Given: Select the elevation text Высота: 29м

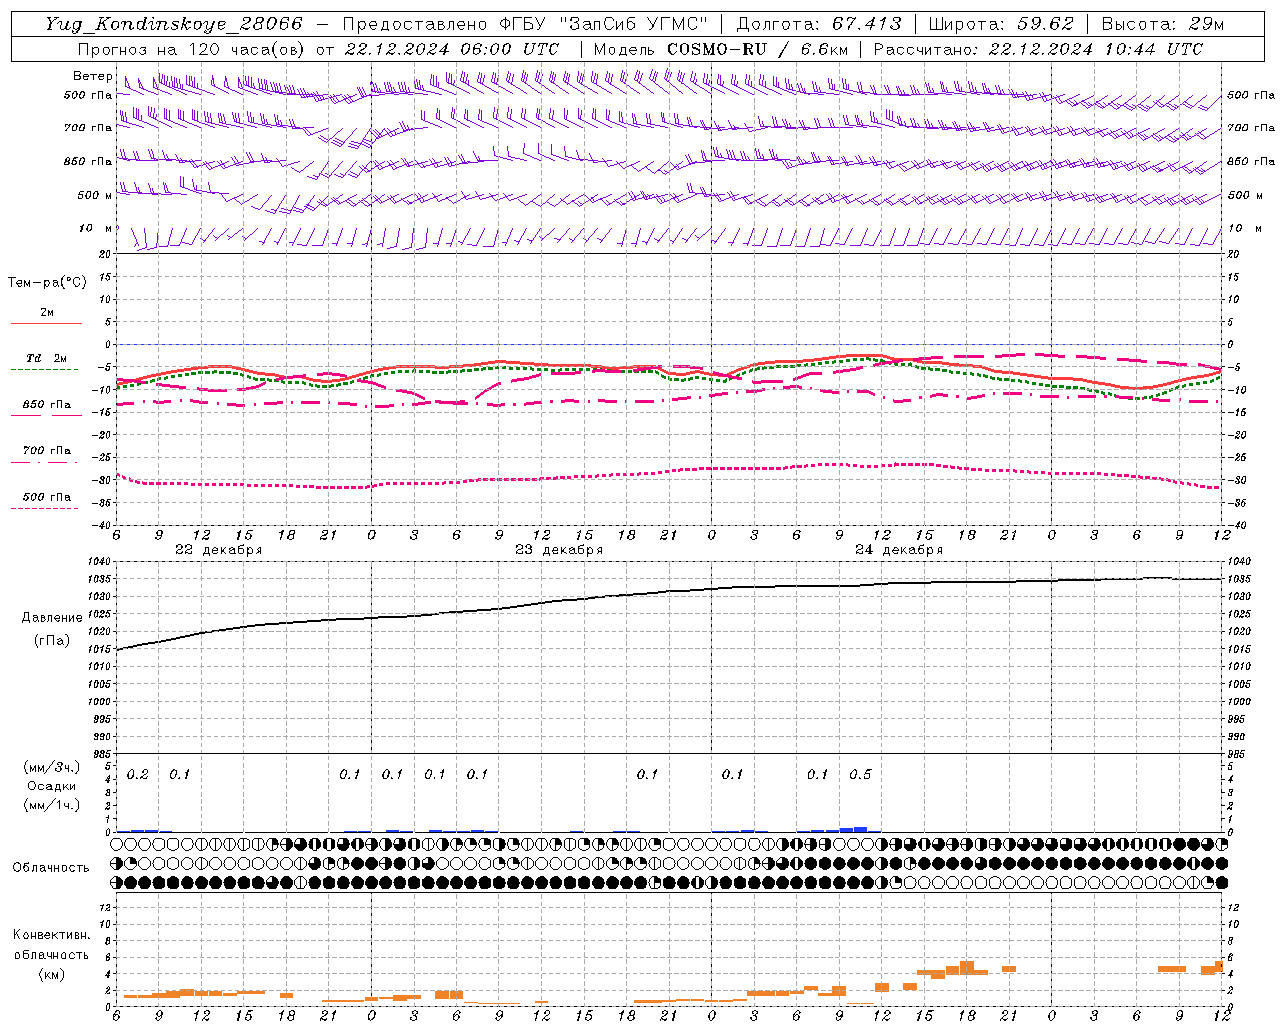Looking at the screenshot, I should (1163, 24).
